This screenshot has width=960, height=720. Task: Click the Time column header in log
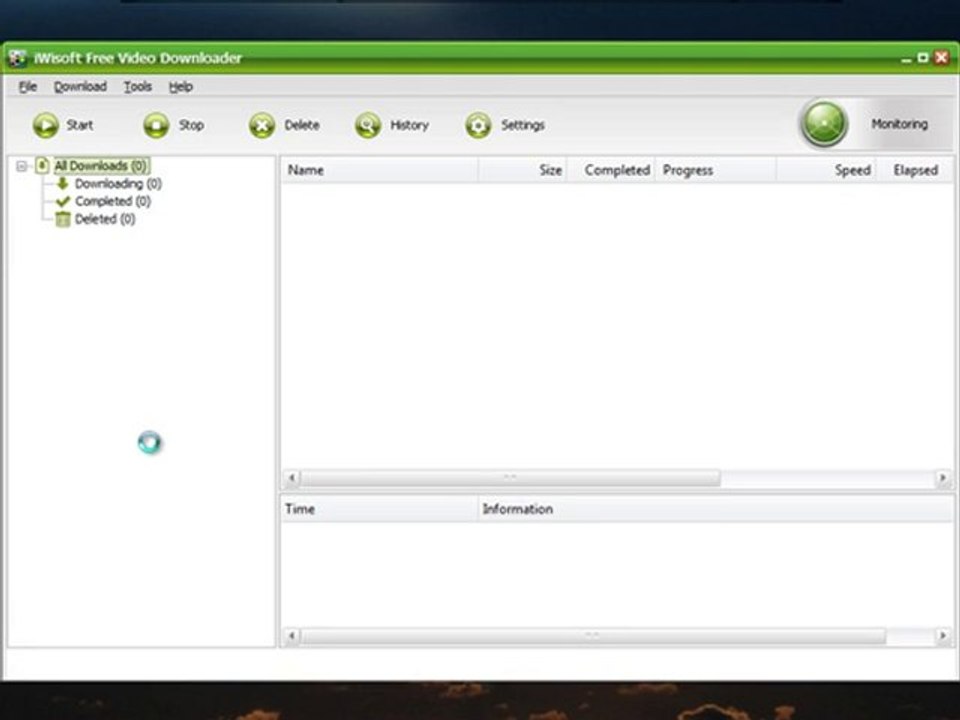click(380, 509)
